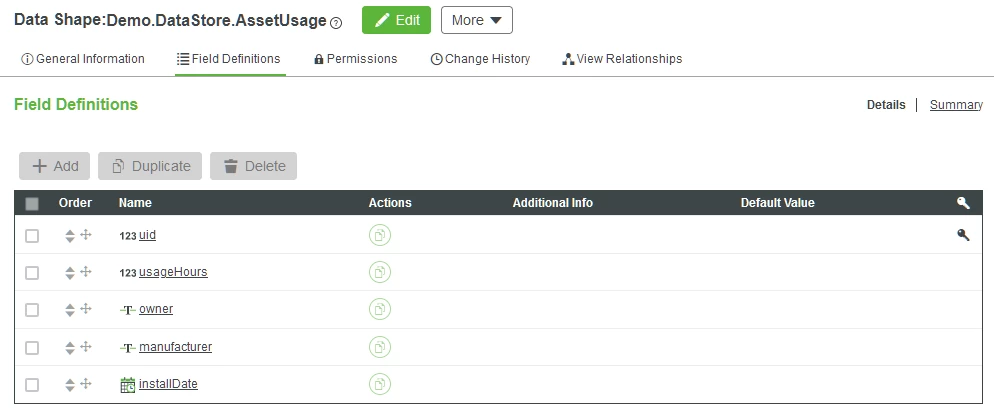Click the green Edit button

pyautogui.click(x=396, y=20)
